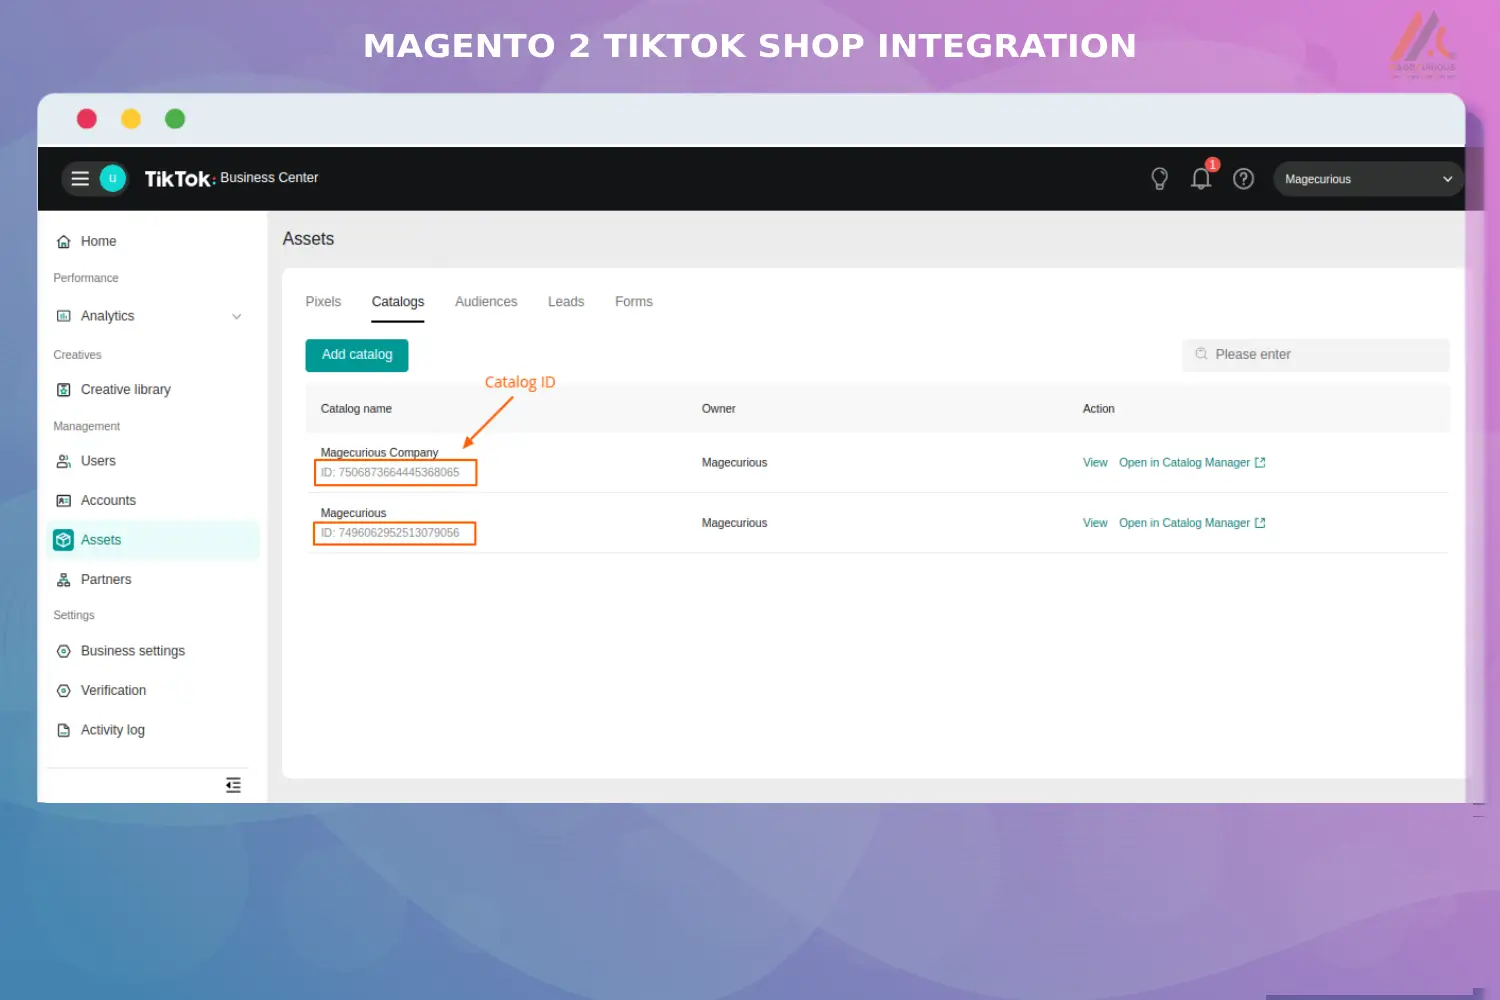Screen dimensions: 1500x1000
Task: Select Home in the sidebar
Action: pos(96,241)
